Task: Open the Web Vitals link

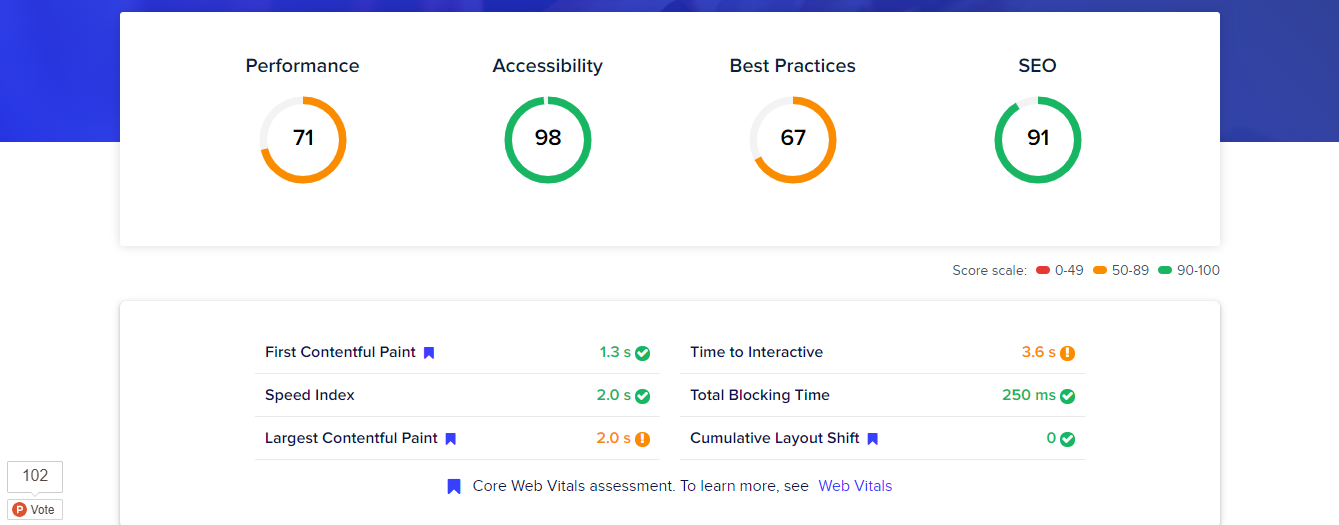Action: click(855, 486)
